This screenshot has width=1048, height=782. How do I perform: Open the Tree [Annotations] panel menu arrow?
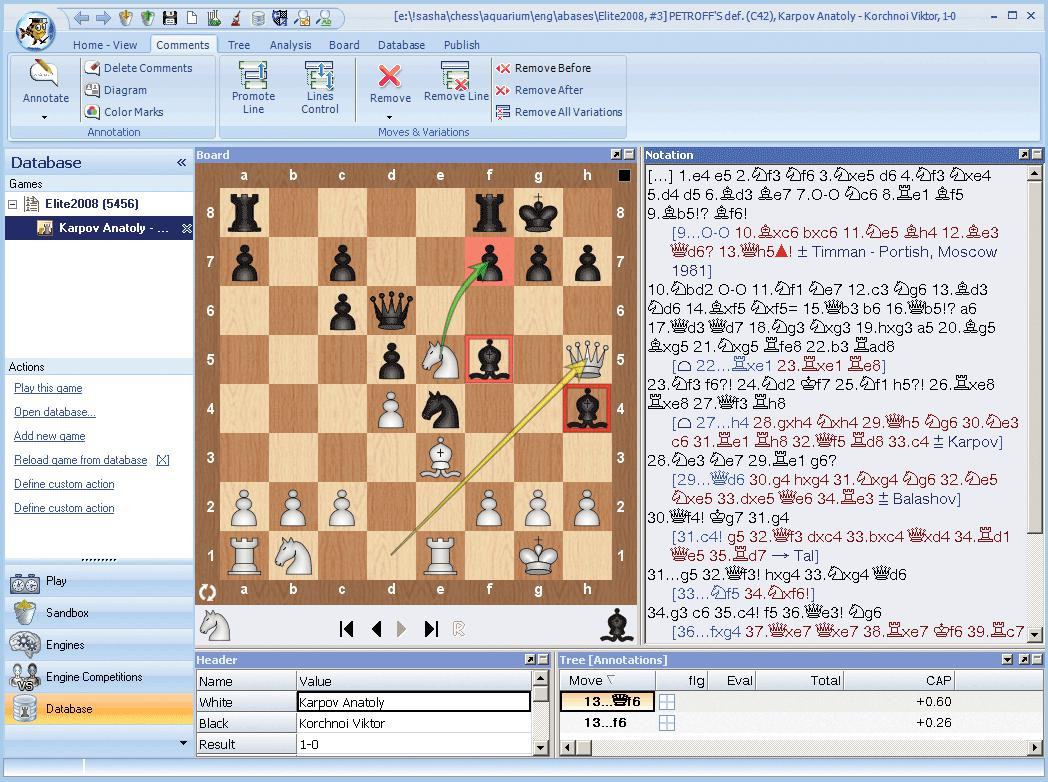tap(1007, 660)
